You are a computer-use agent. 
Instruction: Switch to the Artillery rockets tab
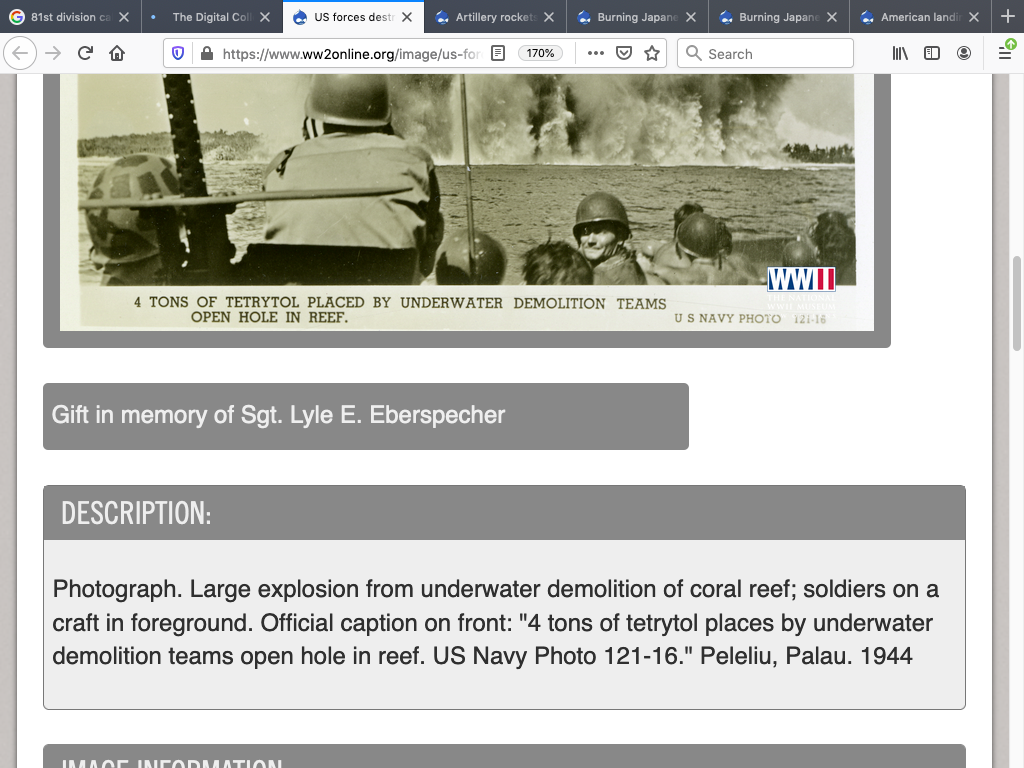coord(495,17)
